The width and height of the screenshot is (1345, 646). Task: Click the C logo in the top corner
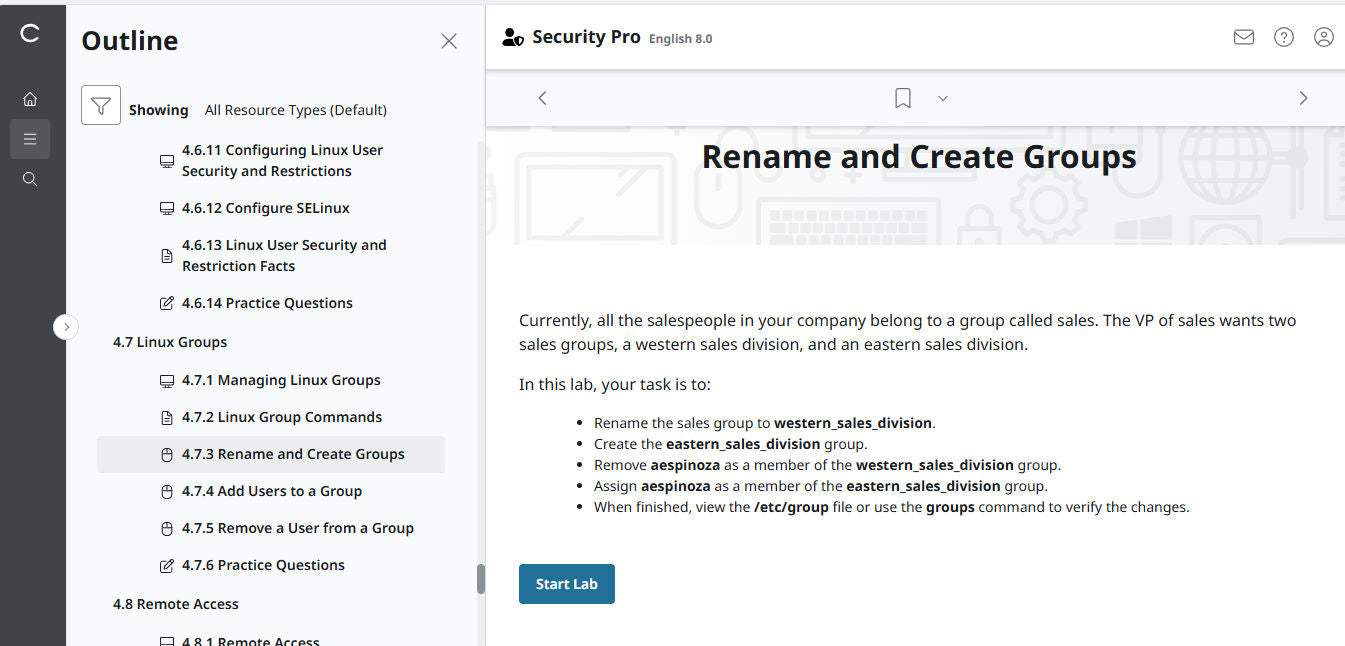[x=30, y=33]
